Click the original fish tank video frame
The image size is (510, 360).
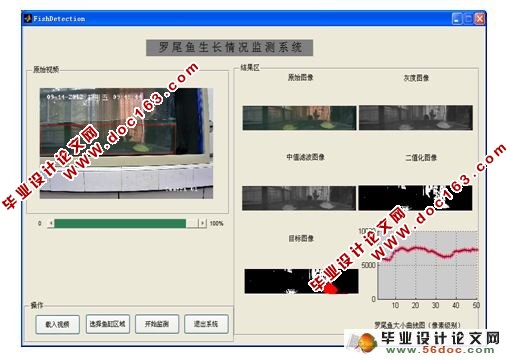126,143
